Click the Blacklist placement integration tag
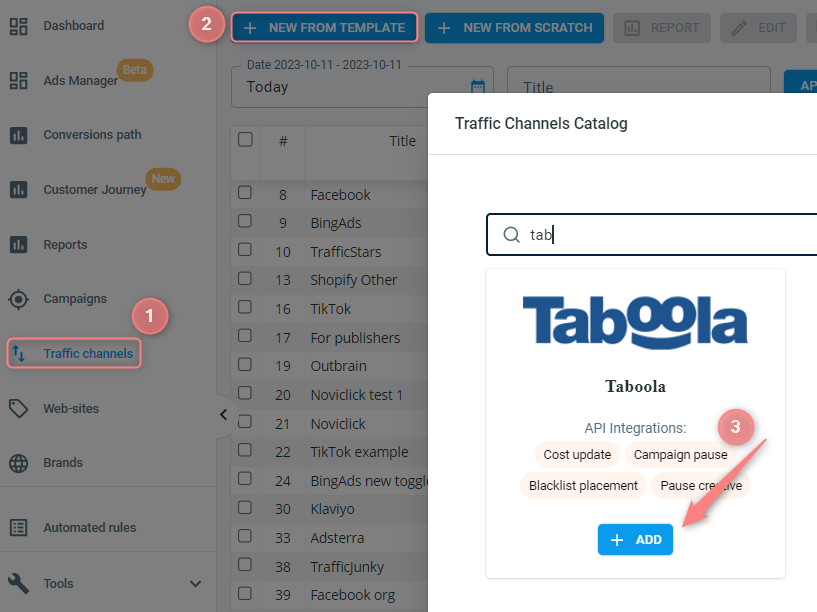 [583, 485]
